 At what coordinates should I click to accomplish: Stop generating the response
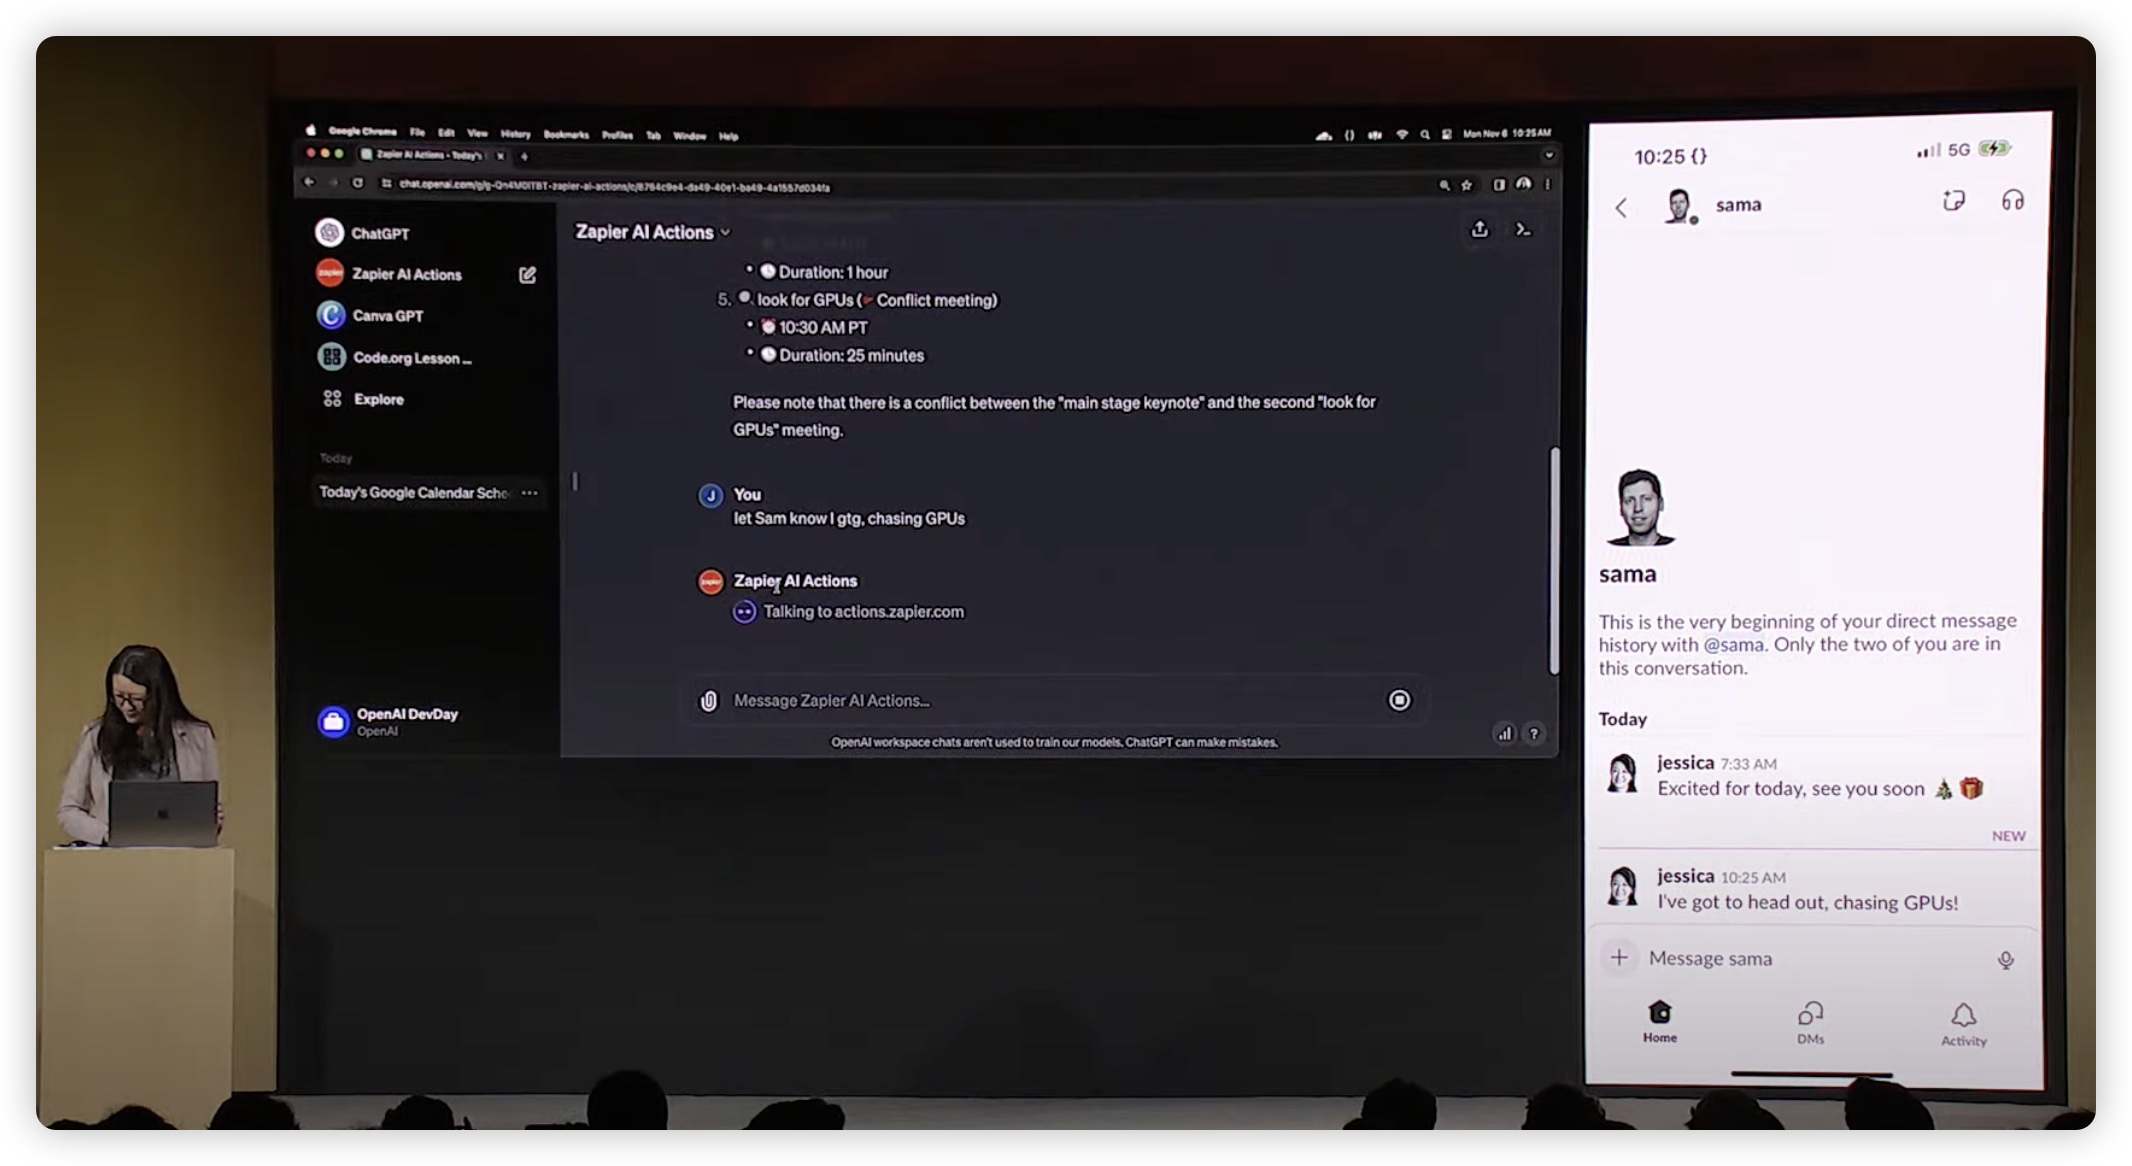pos(1399,700)
